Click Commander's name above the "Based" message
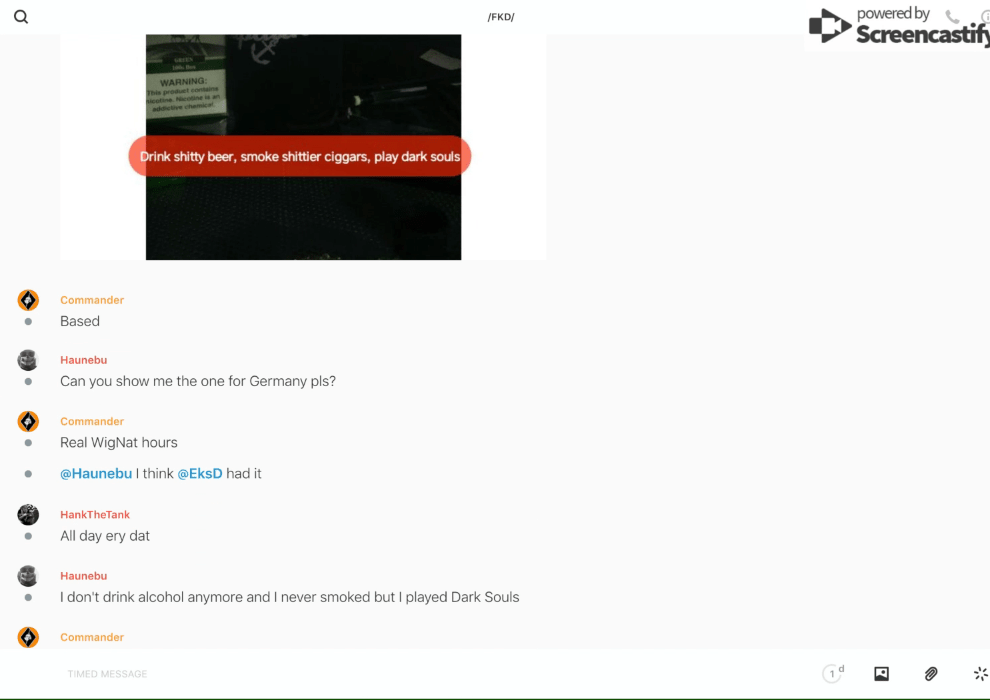 click(92, 300)
